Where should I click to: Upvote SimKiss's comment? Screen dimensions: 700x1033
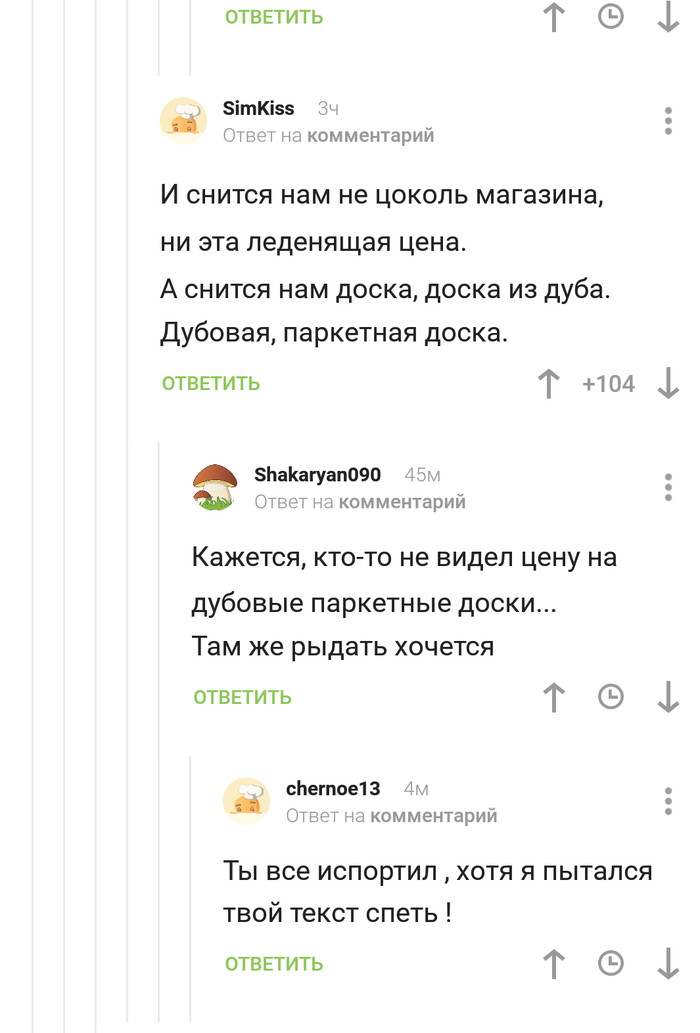pyautogui.click(x=548, y=384)
